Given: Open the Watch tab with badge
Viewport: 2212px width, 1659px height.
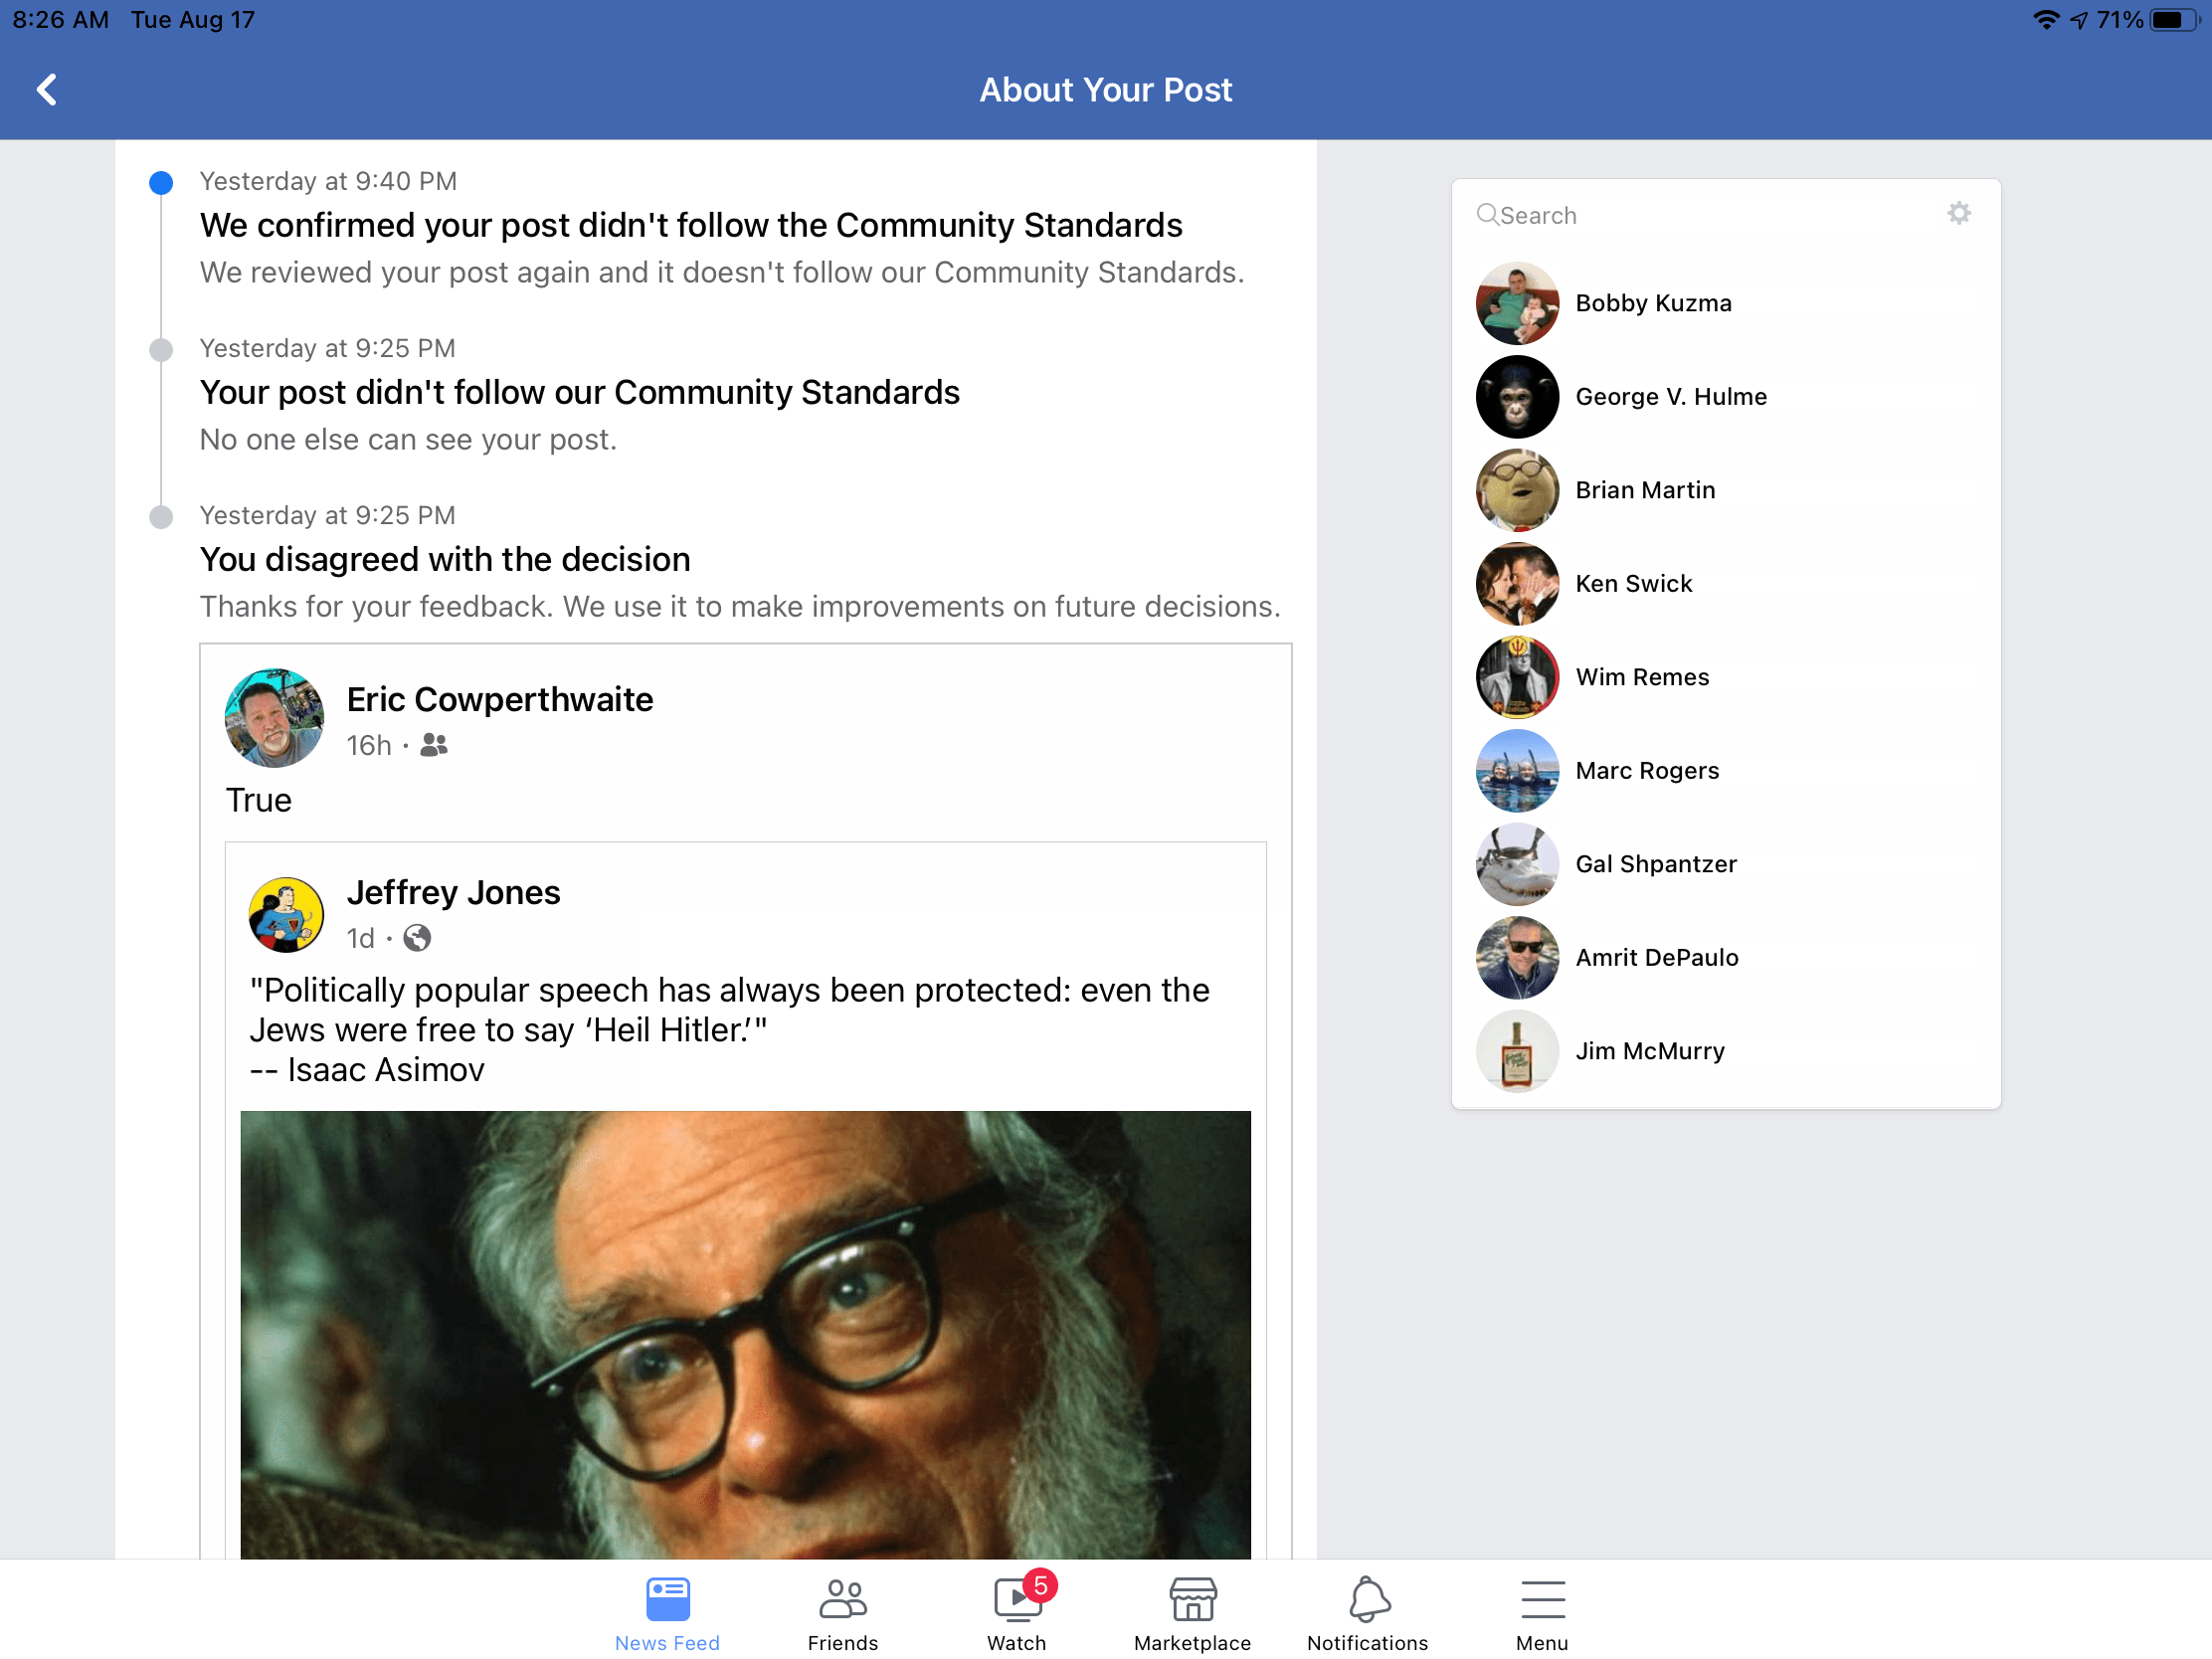Looking at the screenshot, I should (1017, 1612).
